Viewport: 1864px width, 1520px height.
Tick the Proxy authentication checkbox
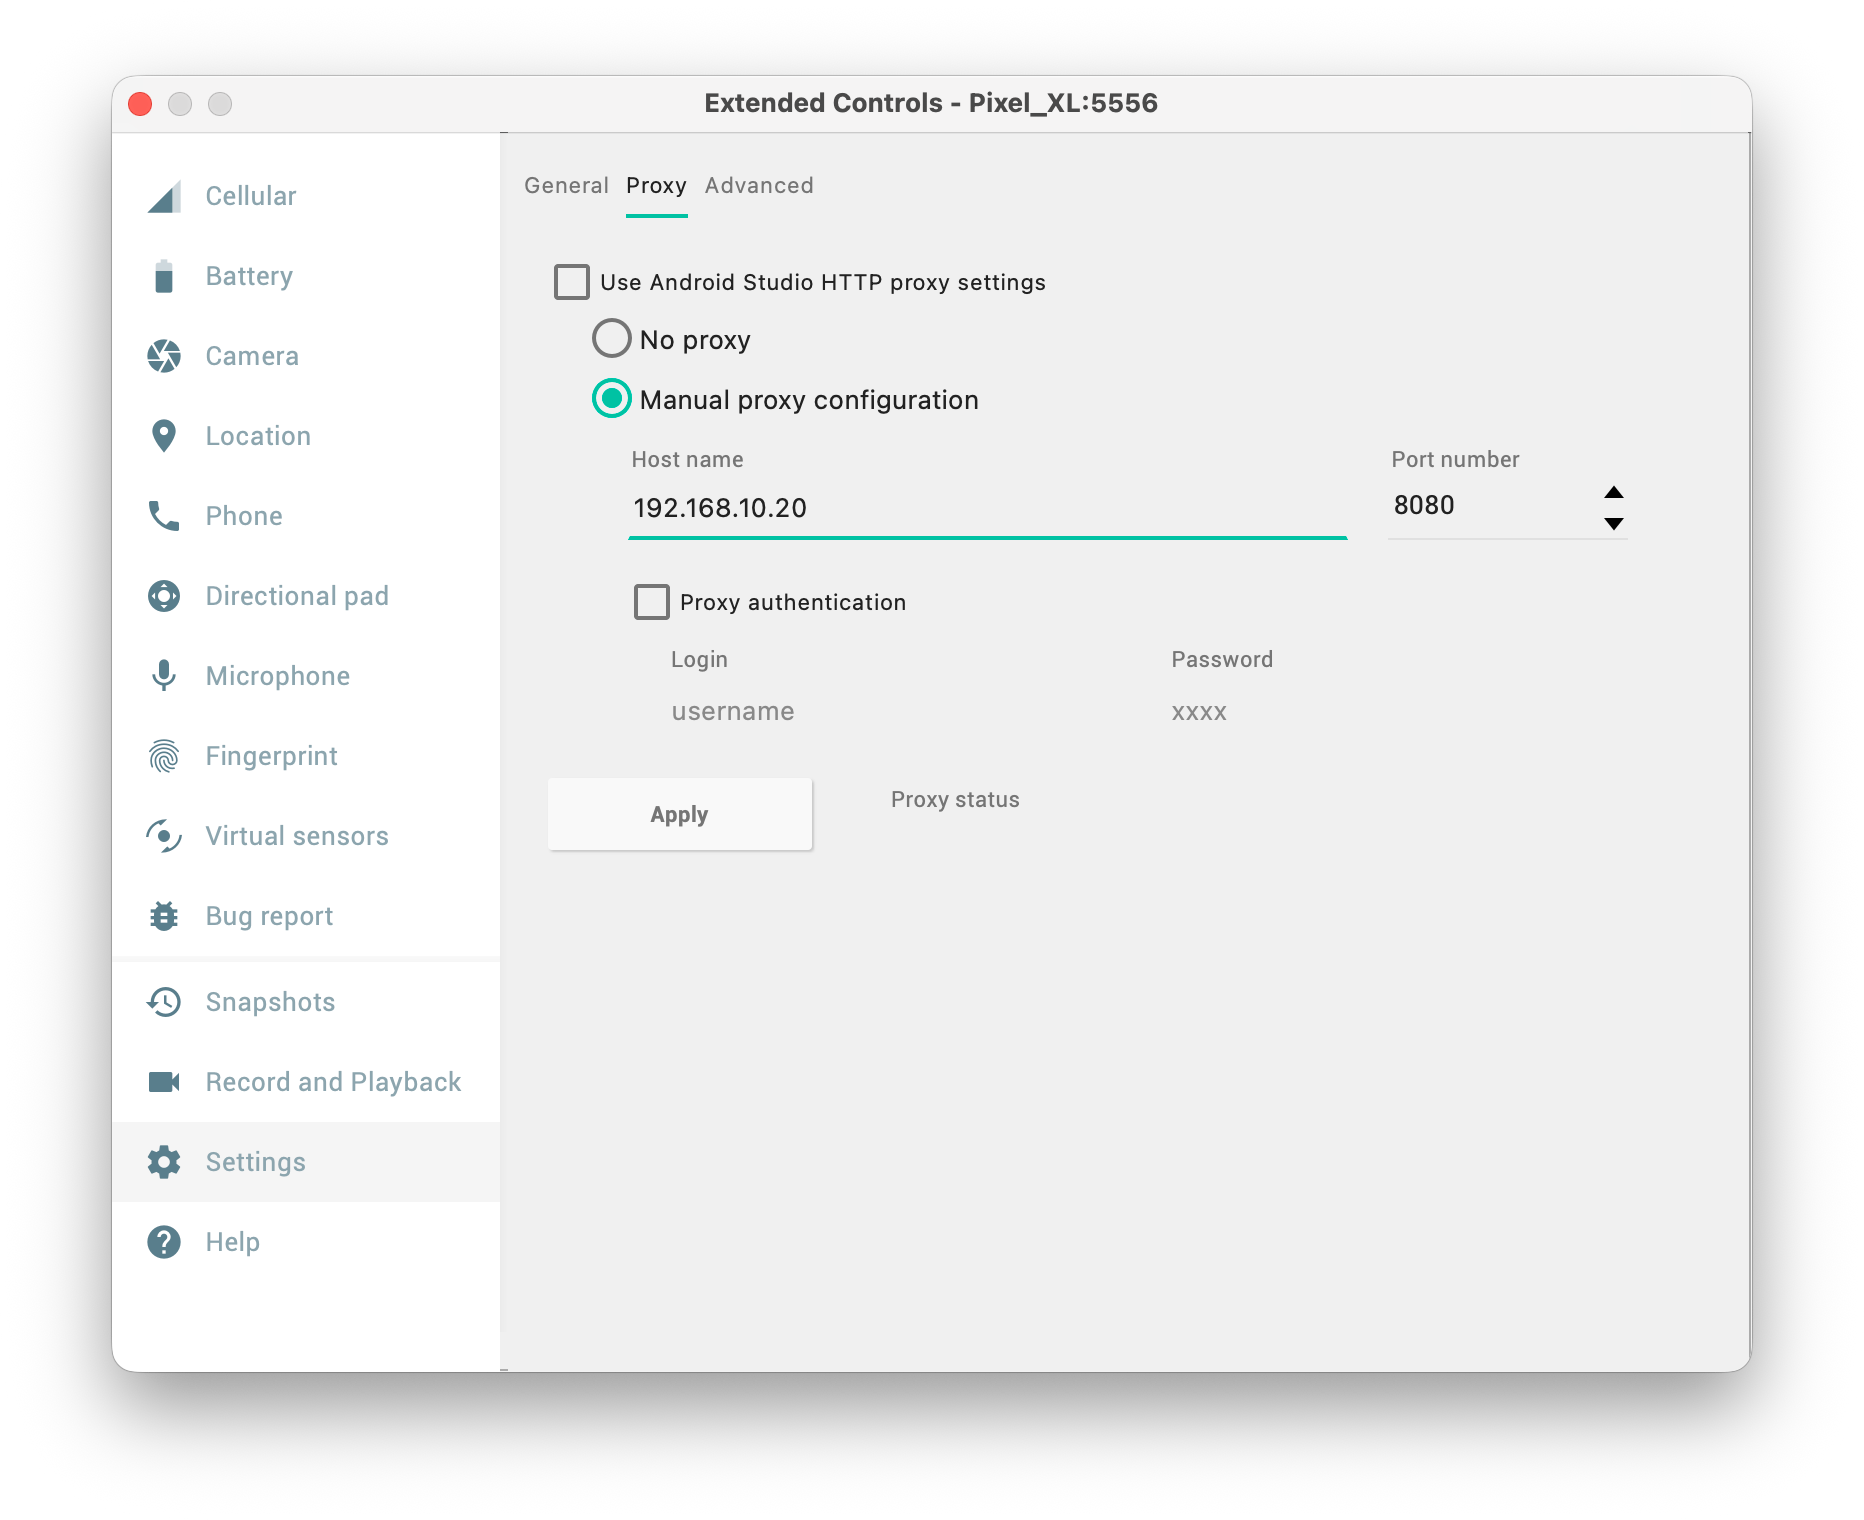tap(652, 602)
